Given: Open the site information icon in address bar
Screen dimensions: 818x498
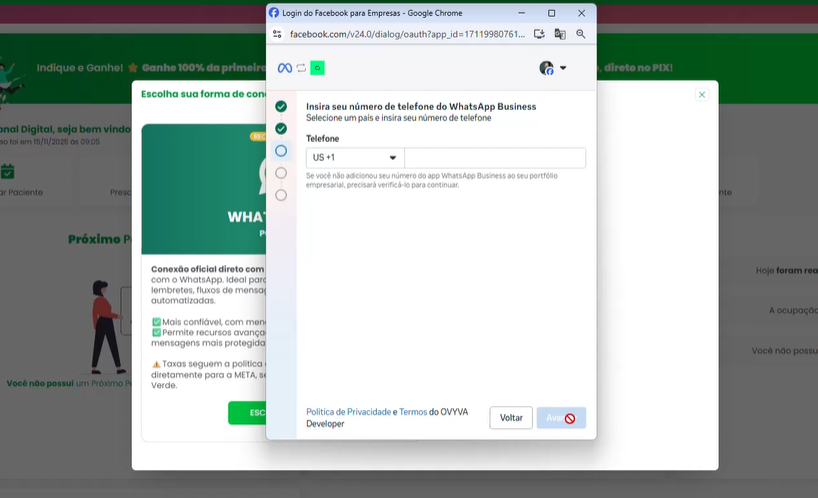Looking at the screenshot, I should tap(277, 34).
